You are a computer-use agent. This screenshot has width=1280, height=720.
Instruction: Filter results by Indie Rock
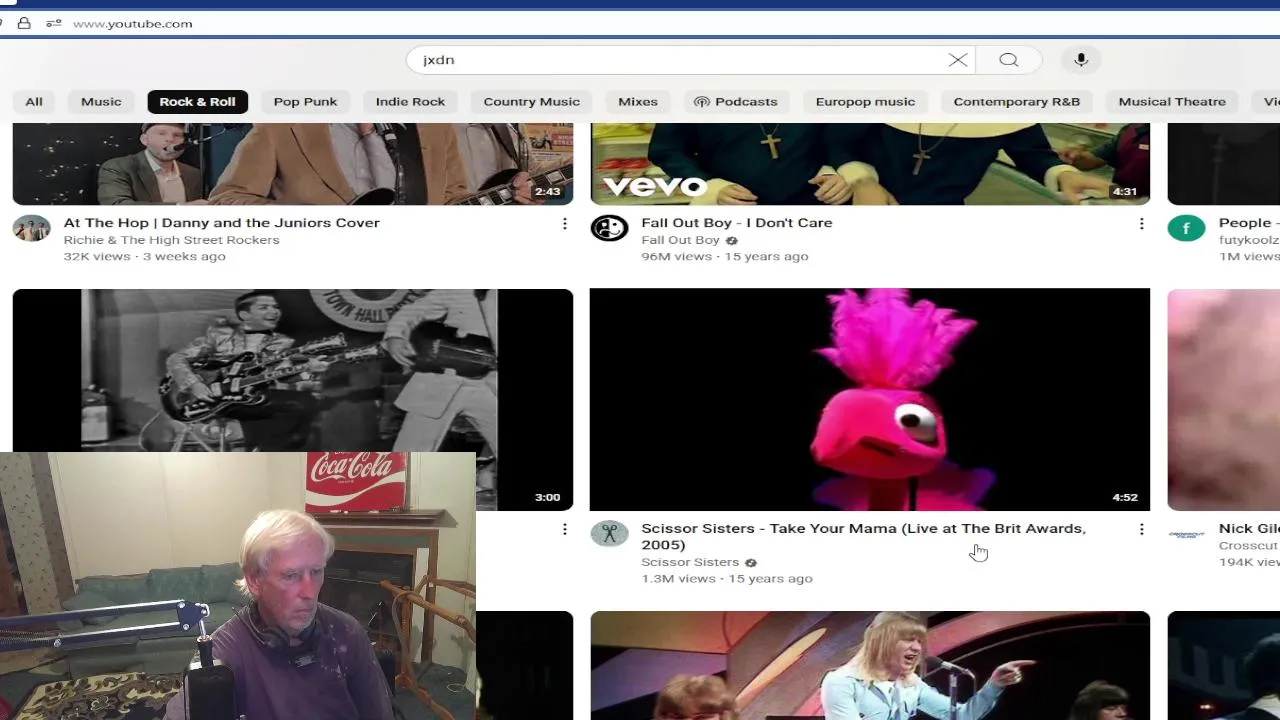[x=410, y=101]
